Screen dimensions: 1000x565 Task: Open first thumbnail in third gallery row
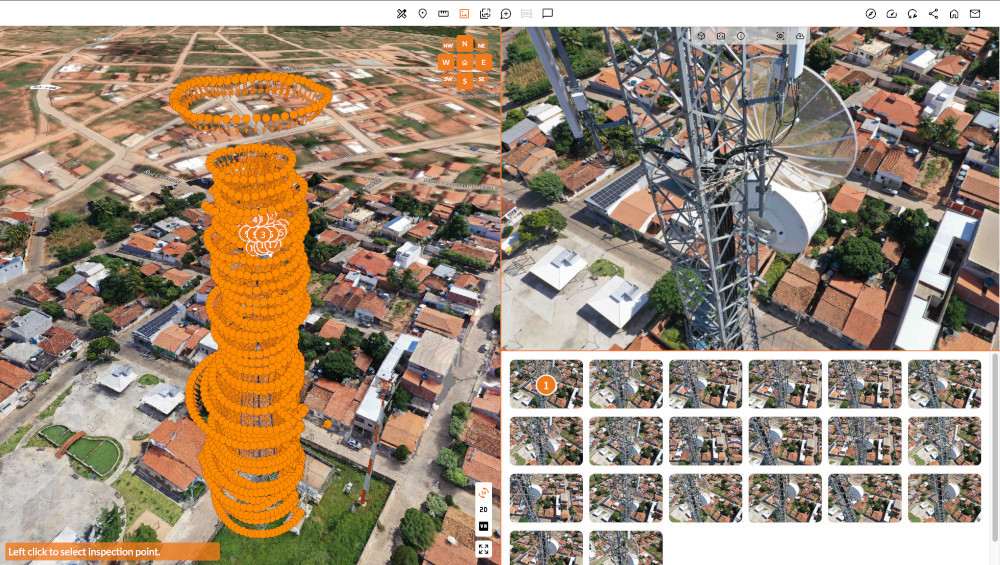[x=546, y=498]
